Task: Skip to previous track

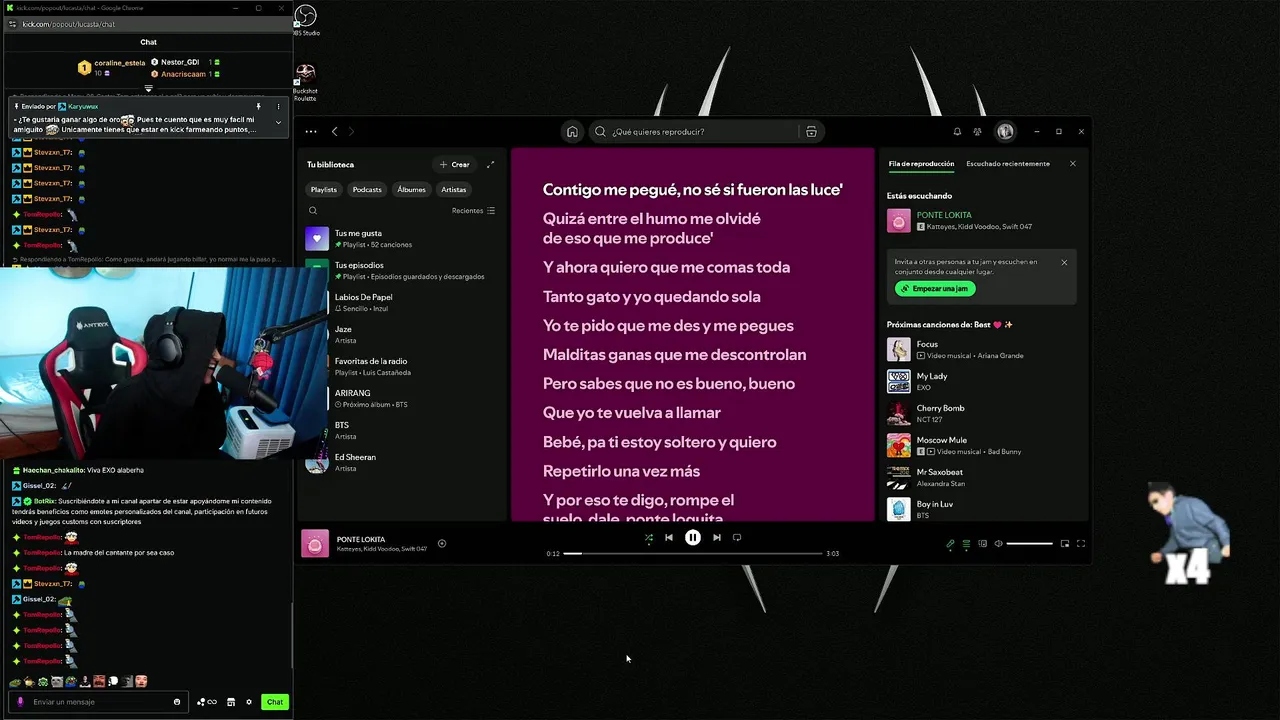Action: [x=669, y=538]
